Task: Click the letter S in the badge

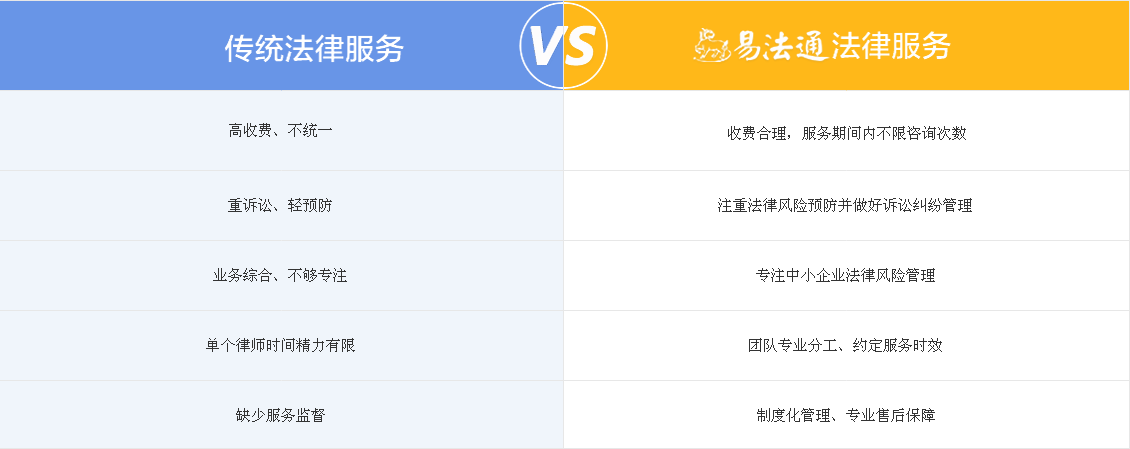Action: pyautogui.click(x=580, y=47)
